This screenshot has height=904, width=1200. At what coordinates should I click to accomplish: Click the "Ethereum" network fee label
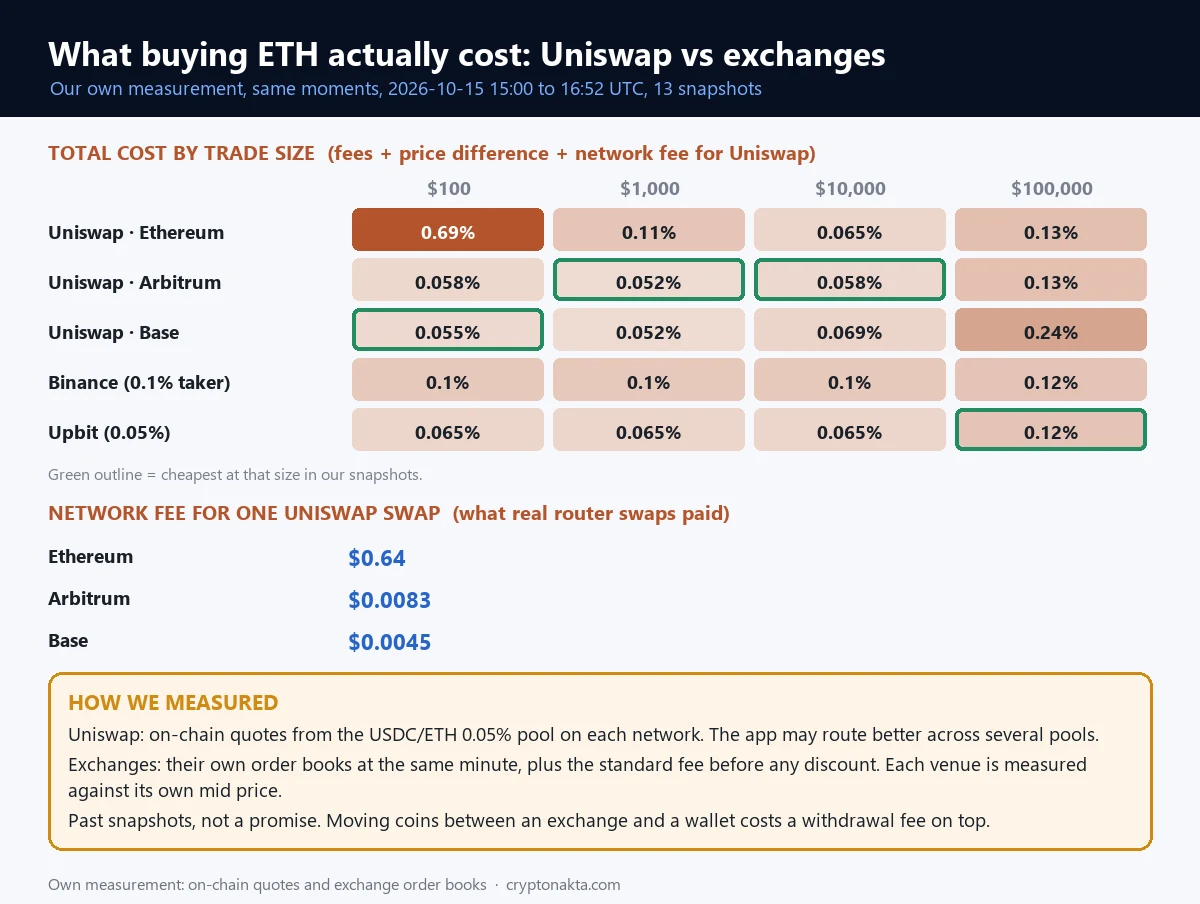[x=90, y=557]
